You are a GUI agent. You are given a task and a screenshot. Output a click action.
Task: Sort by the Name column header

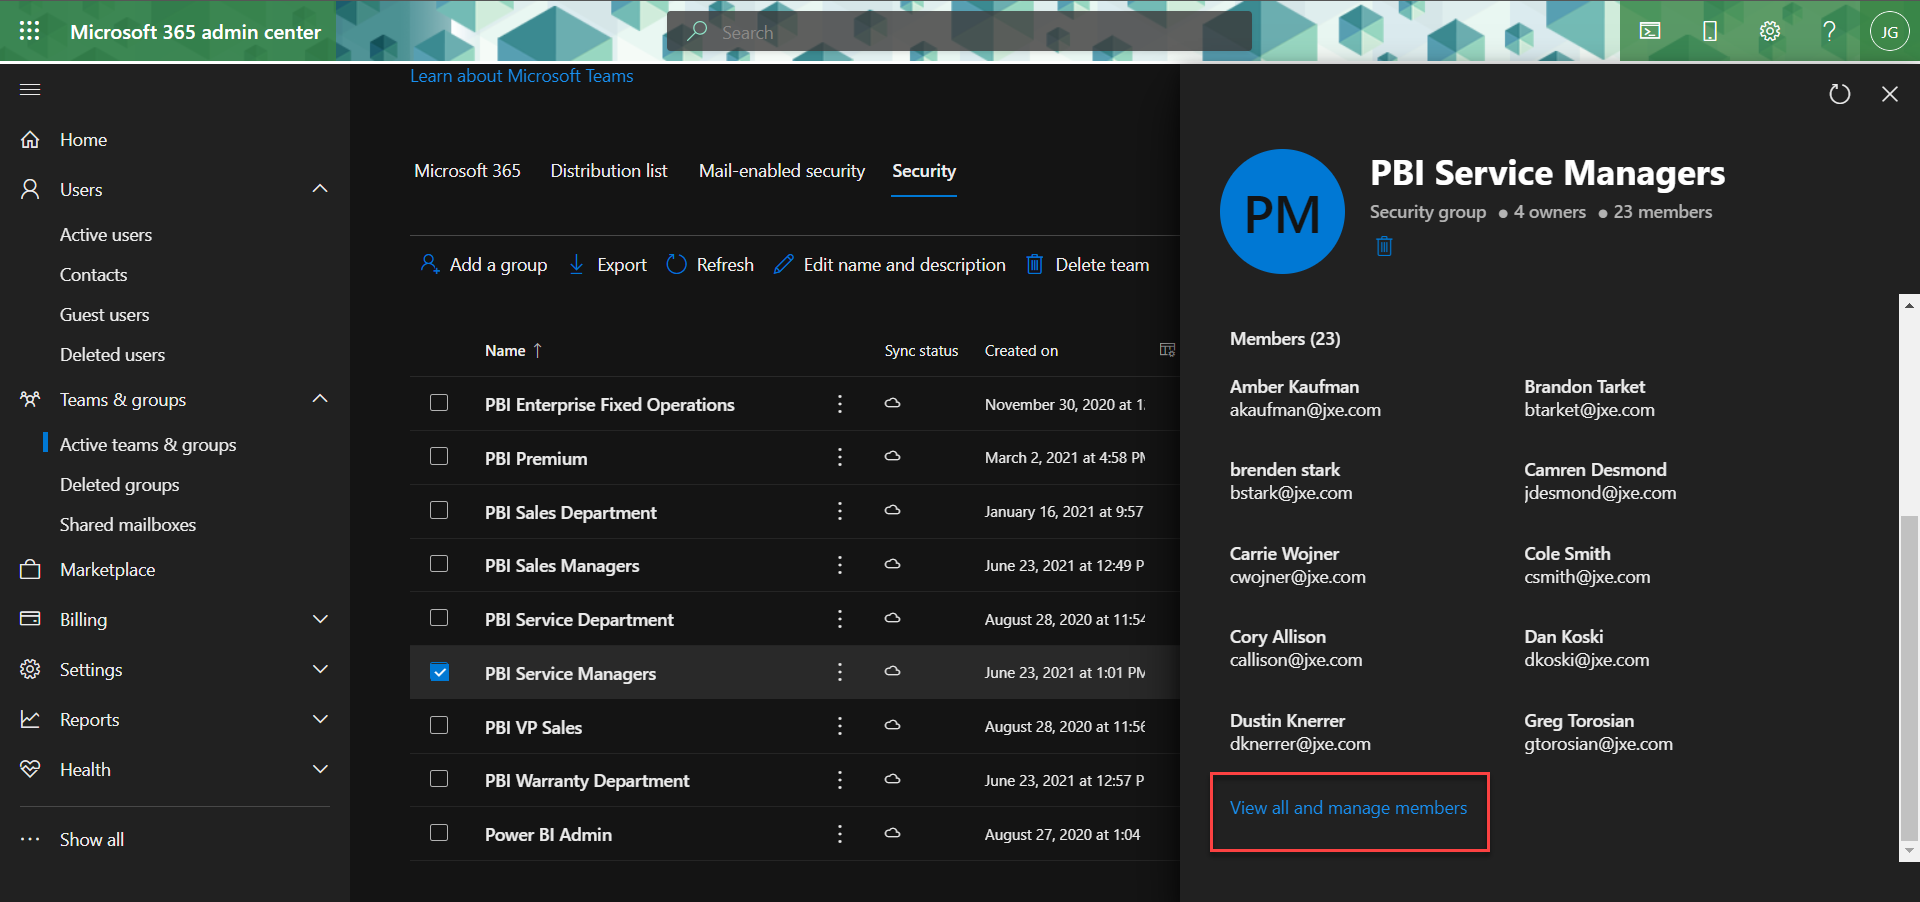pyautogui.click(x=513, y=350)
